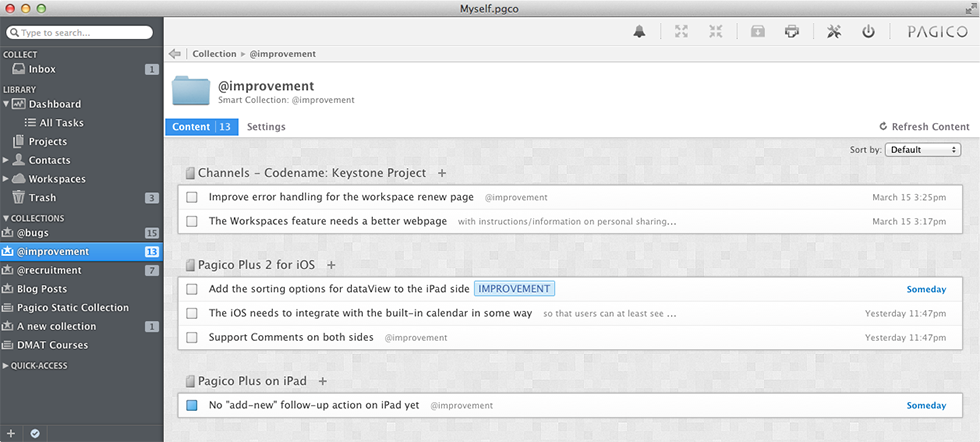Click the Inbox tray icon
The image size is (980, 442).
coord(19,69)
